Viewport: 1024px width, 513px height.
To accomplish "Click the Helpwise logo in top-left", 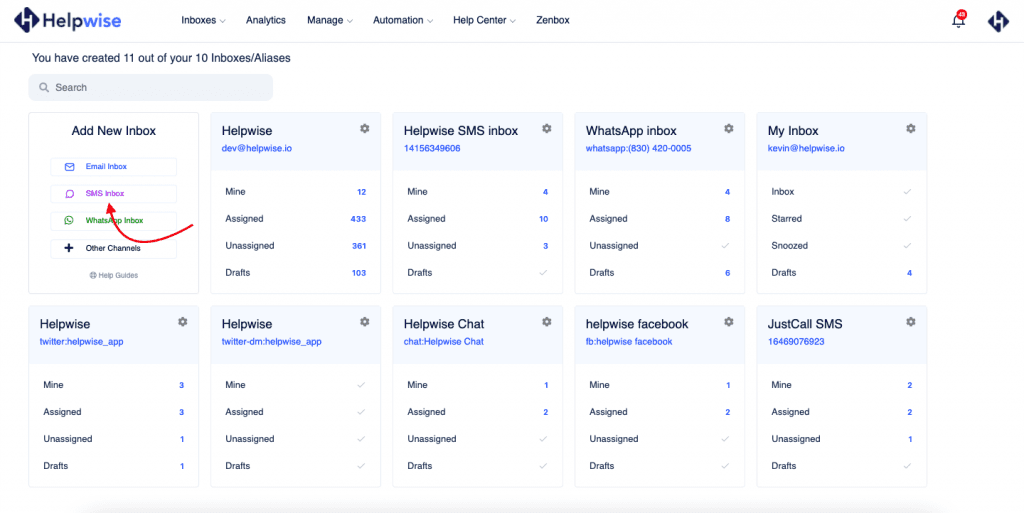I will point(69,20).
